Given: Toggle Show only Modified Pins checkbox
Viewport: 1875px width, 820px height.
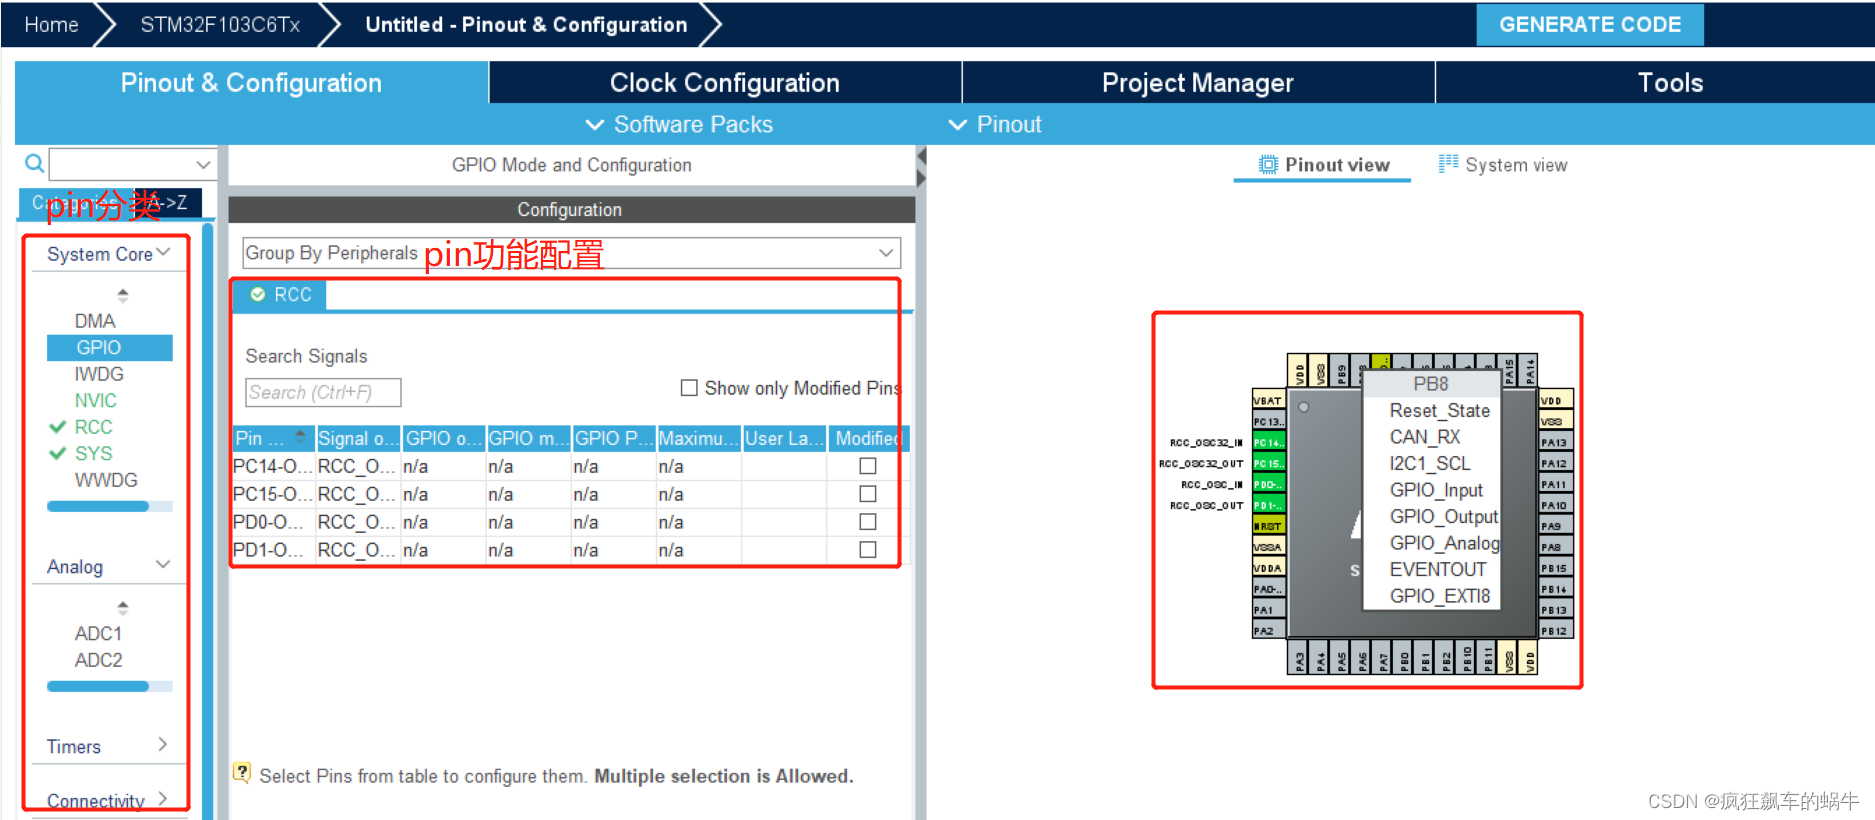Looking at the screenshot, I should [689, 388].
